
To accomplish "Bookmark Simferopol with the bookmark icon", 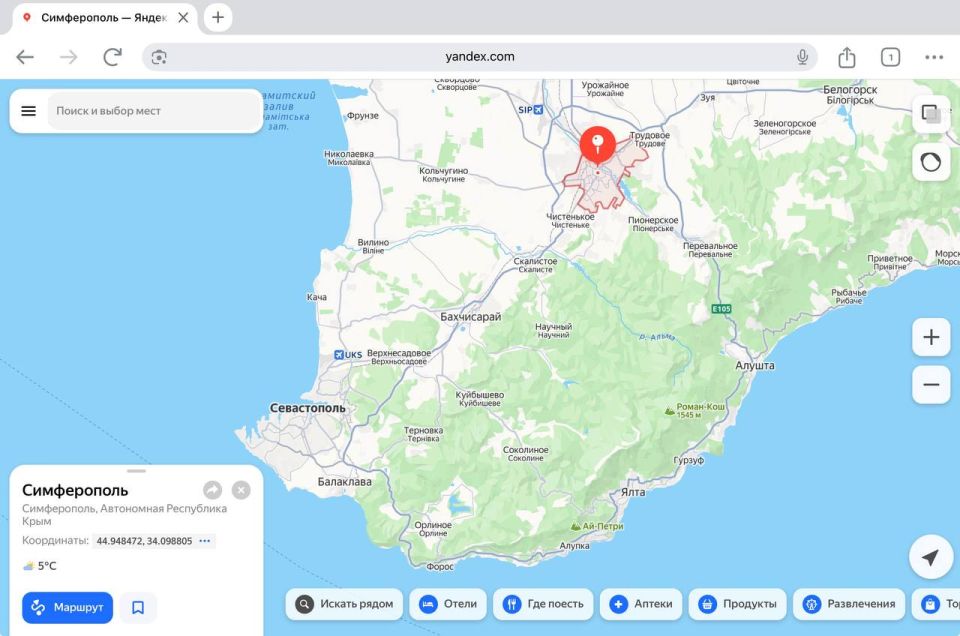I will 138,607.
